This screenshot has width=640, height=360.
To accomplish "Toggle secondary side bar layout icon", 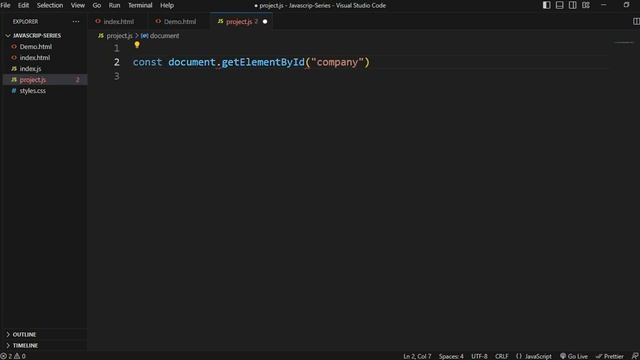I will pyautogui.click(x=573, y=5).
